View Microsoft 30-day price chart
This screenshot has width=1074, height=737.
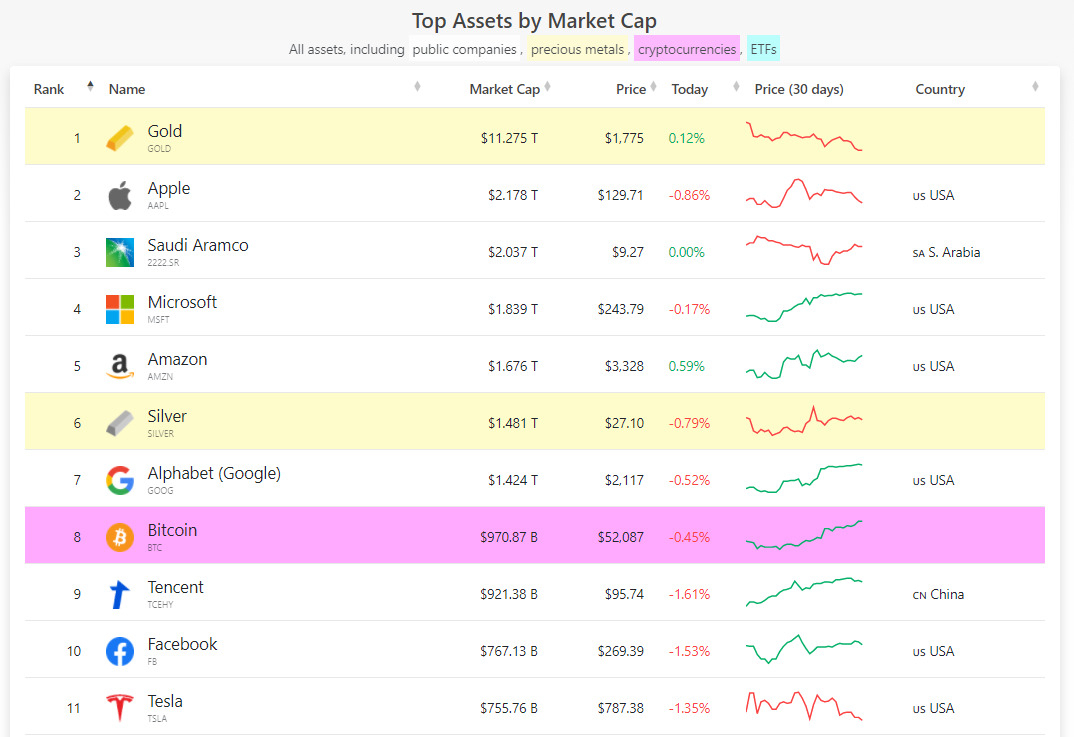pos(804,307)
